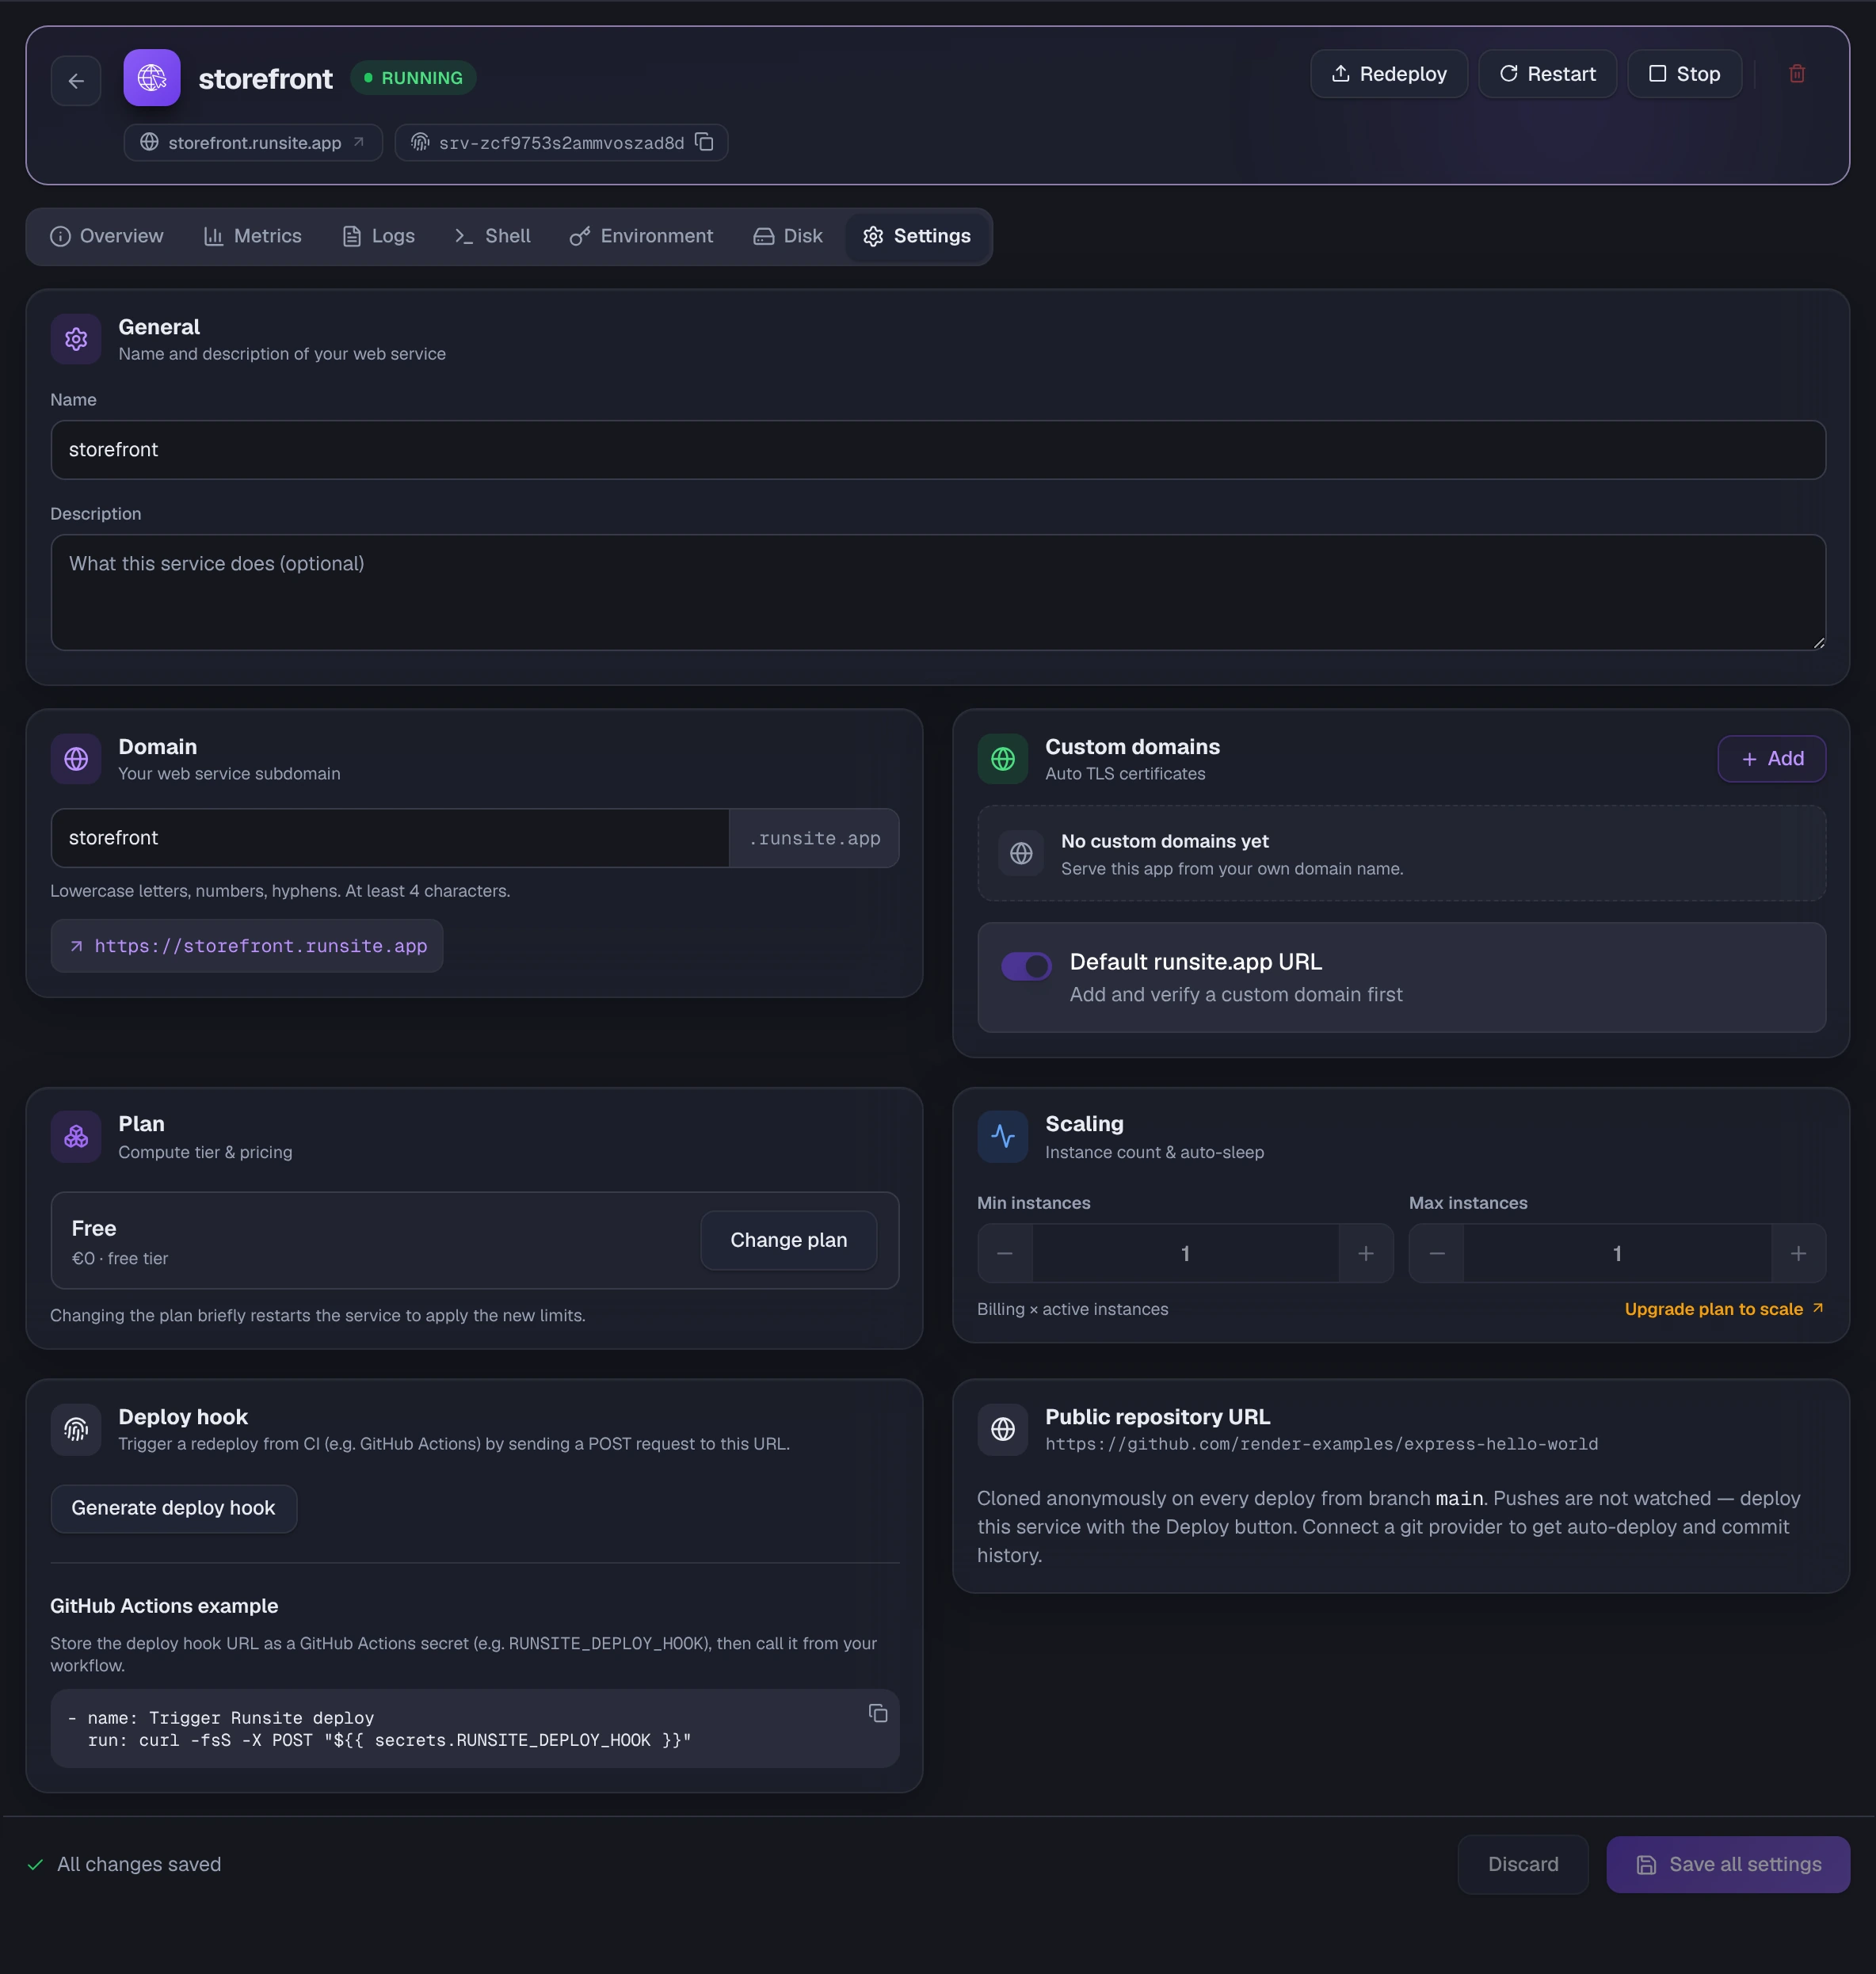1876x1974 pixels.
Task: Go to the Environment tab
Action: click(642, 236)
